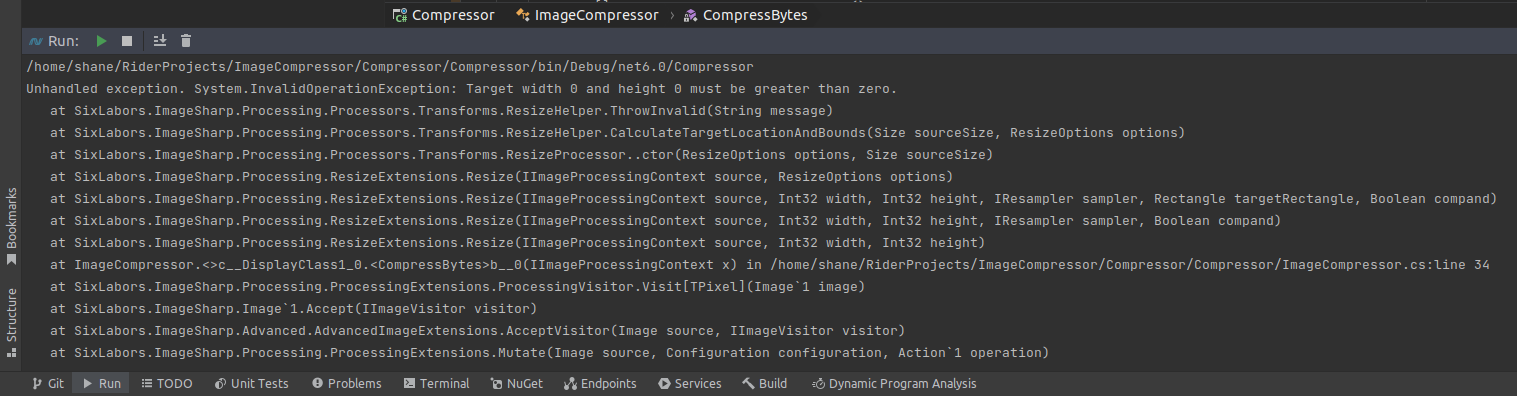This screenshot has height=396, width=1517.
Task: Open the Endpoints tool window
Action: [x=600, y=383]
